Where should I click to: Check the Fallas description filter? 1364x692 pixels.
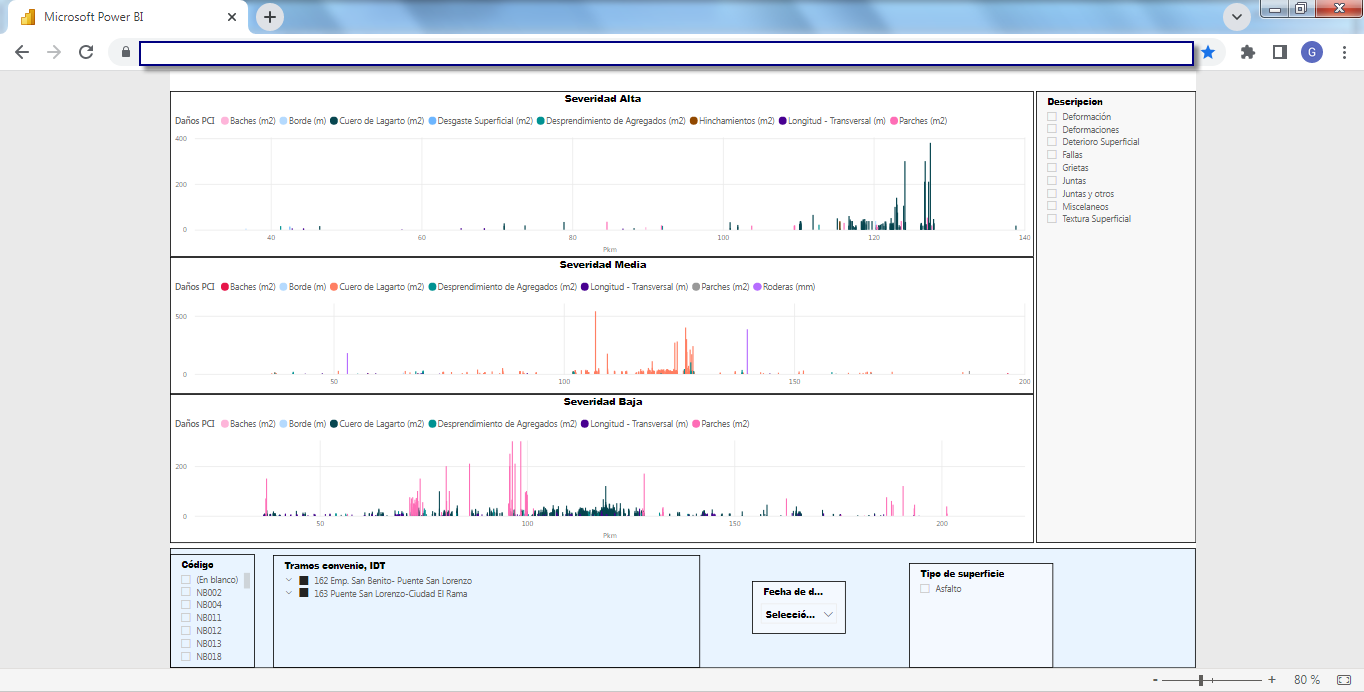click(x=1052, y=155)
